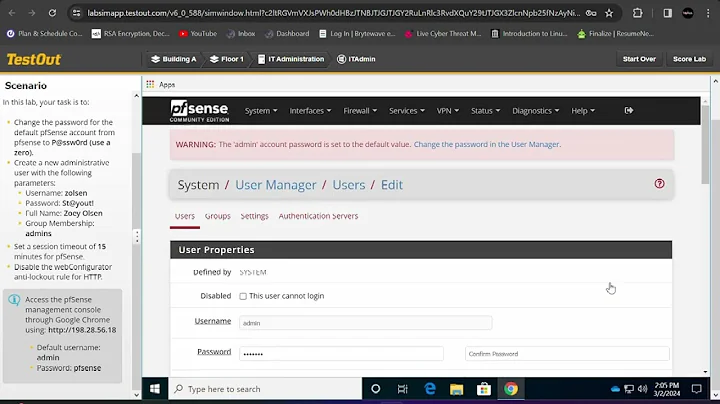This screenshot has width=720, height=404.
Task: Open the site information icon in address bar
Action: coord(77,13)
